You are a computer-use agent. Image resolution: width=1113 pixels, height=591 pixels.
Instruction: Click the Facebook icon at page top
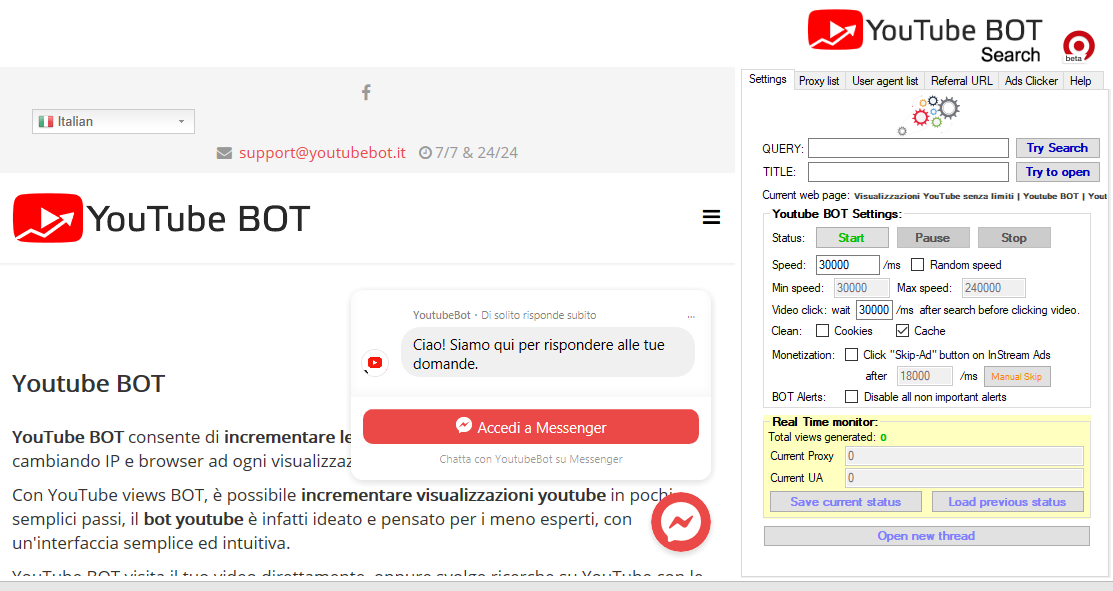(x=366, y=92)
